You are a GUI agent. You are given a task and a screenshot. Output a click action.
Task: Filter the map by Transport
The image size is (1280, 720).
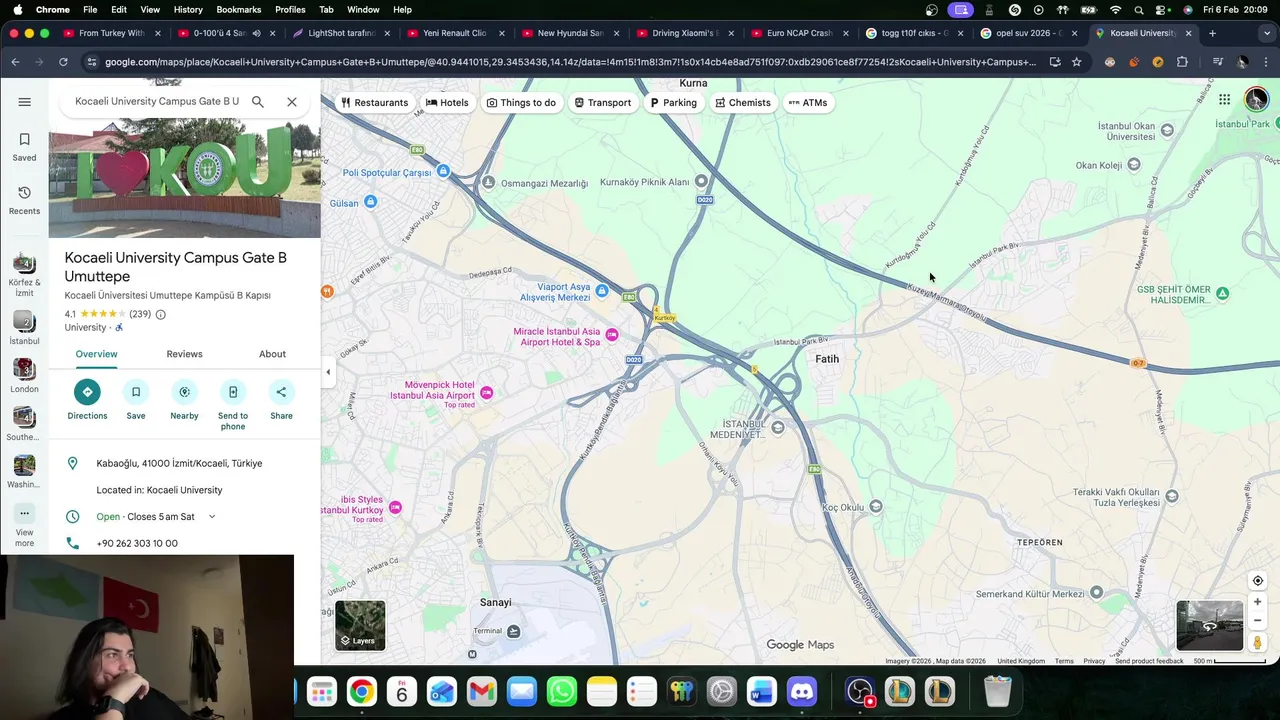pos(602,102)
